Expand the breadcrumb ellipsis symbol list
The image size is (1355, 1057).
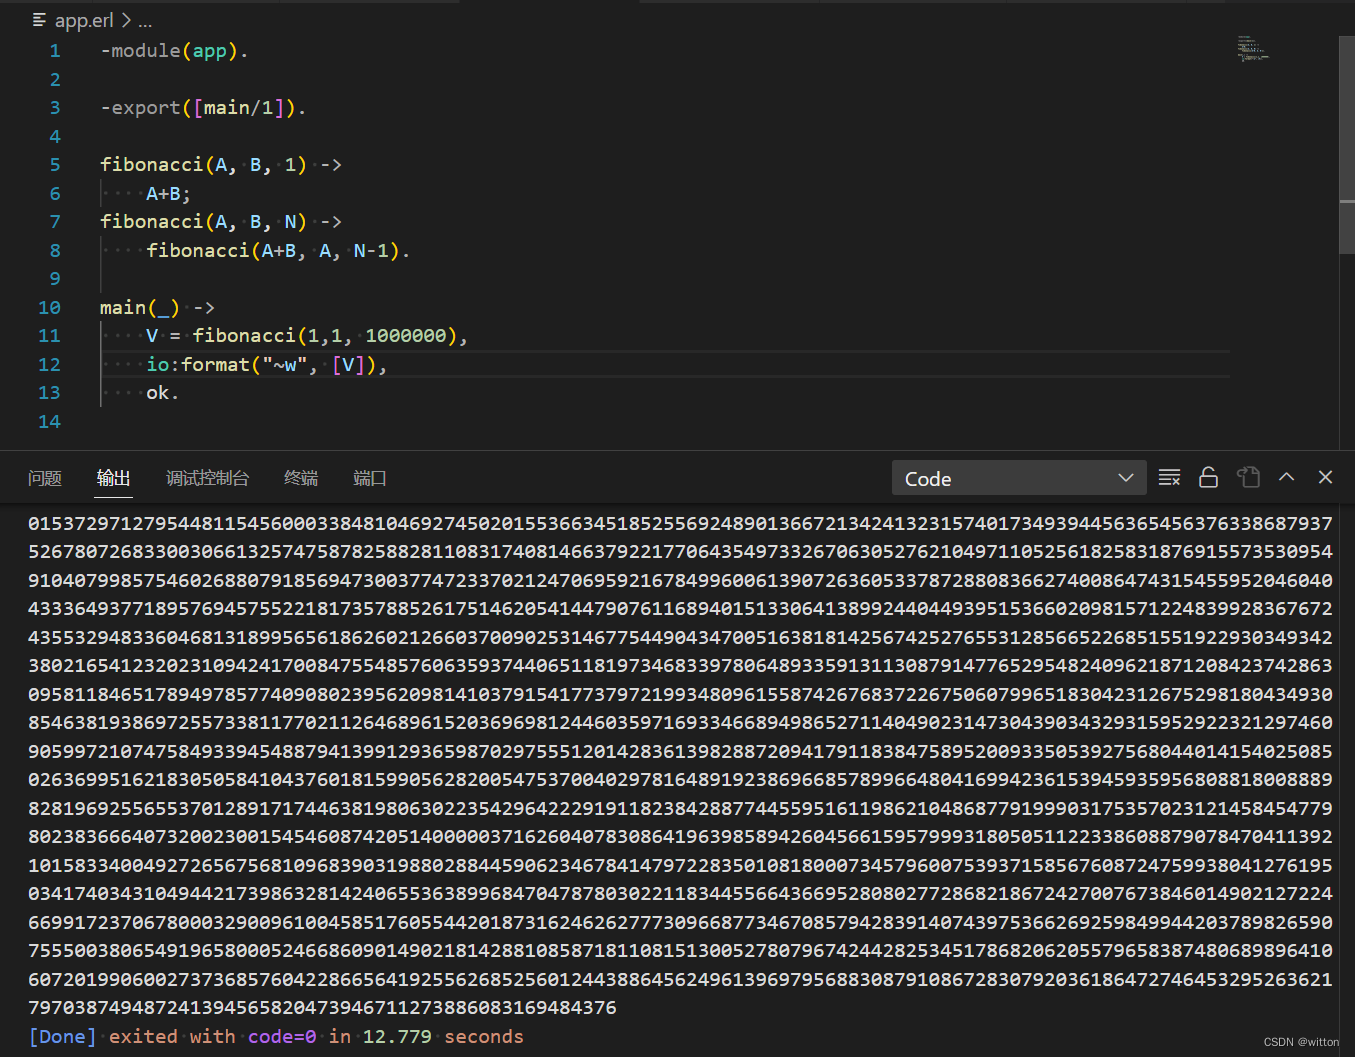[146, 21]
